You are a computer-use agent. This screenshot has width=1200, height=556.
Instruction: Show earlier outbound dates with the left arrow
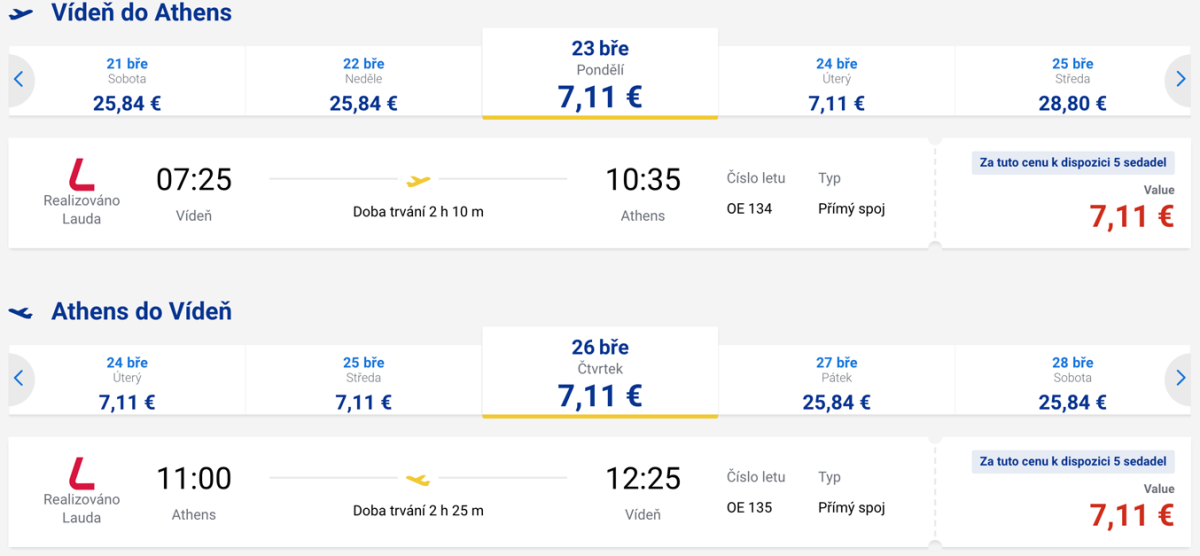point(18,80)
